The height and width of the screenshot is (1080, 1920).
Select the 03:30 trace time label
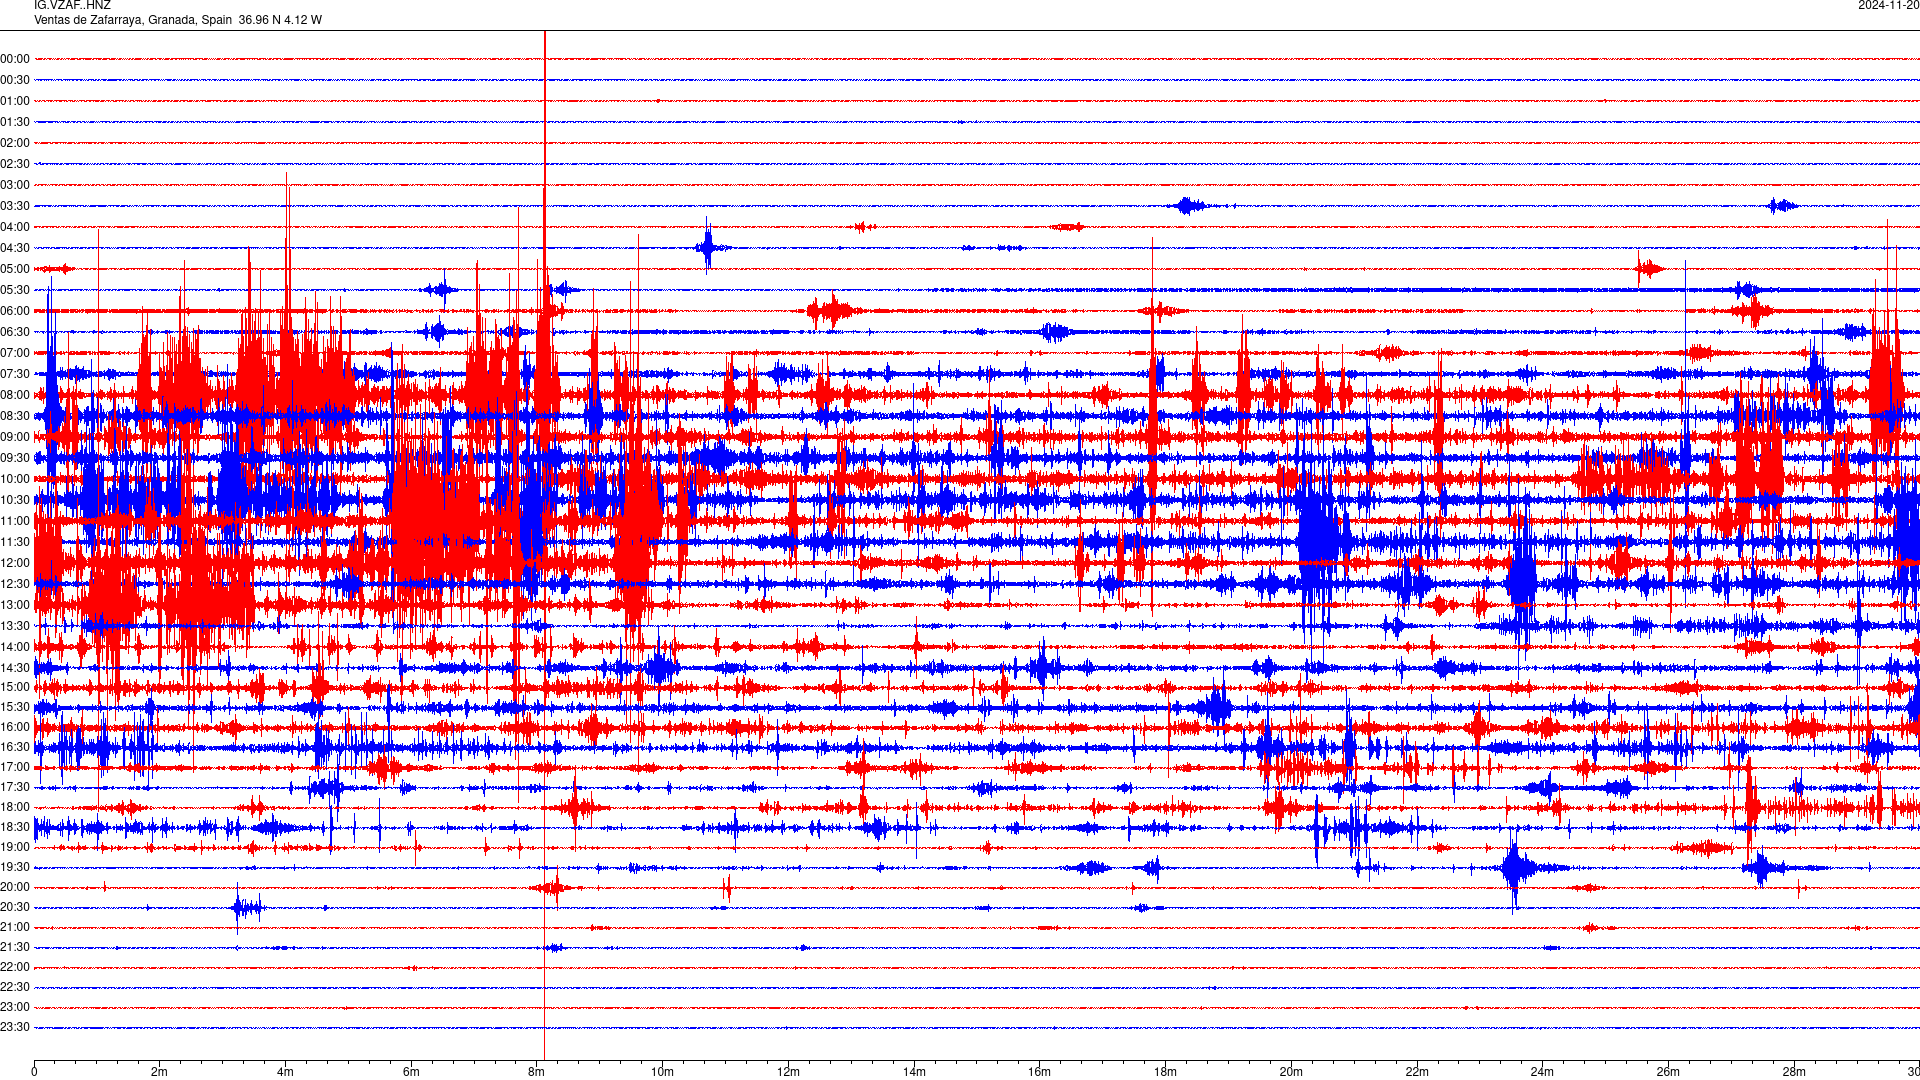click(15, 206)
